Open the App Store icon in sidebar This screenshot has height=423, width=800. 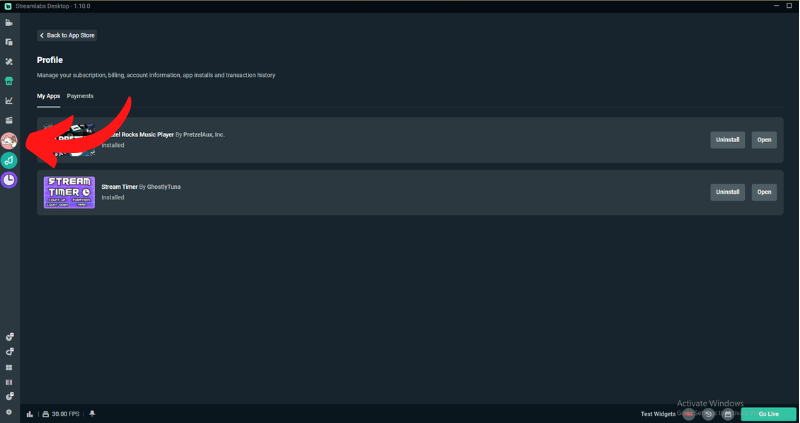point(9,81)
